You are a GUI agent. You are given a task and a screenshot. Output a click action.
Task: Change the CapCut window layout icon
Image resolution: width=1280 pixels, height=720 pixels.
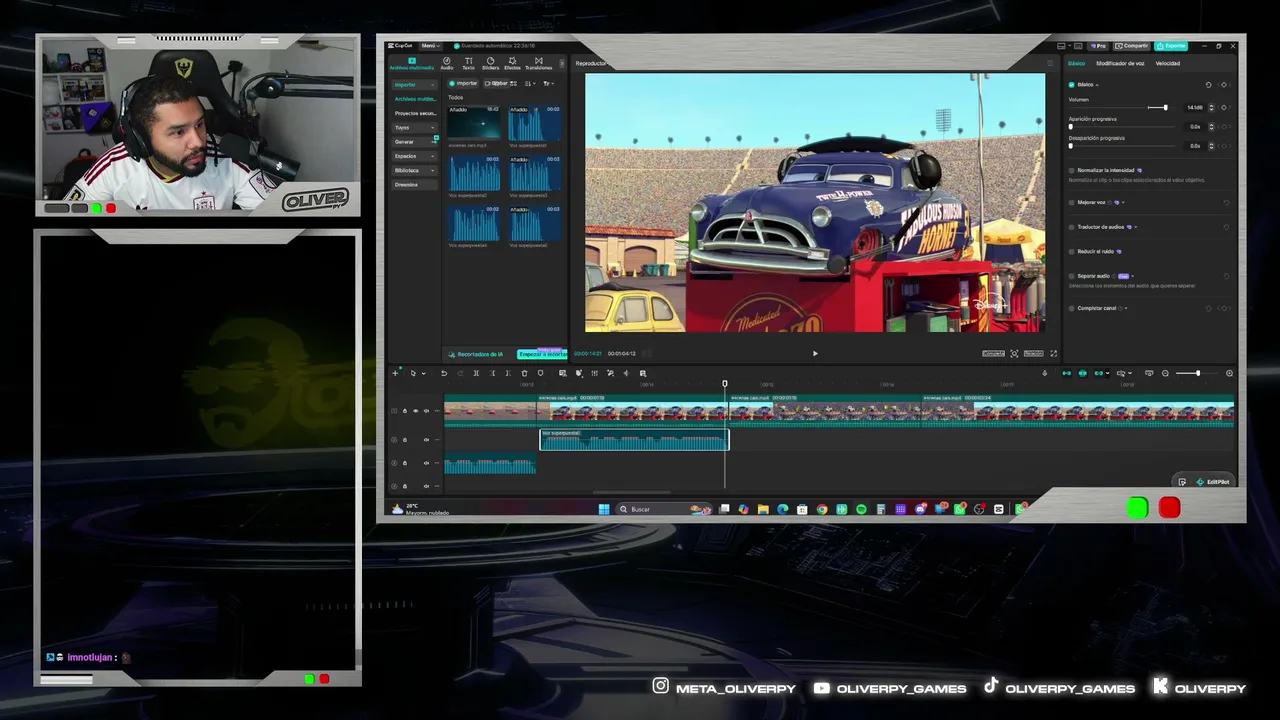coord(1061,46)
